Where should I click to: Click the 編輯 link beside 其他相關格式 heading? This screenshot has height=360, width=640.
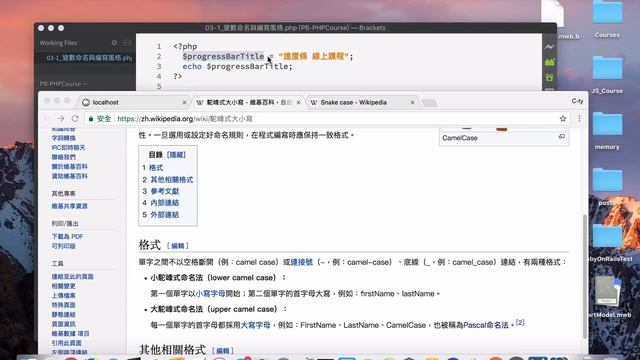[222, 351]
